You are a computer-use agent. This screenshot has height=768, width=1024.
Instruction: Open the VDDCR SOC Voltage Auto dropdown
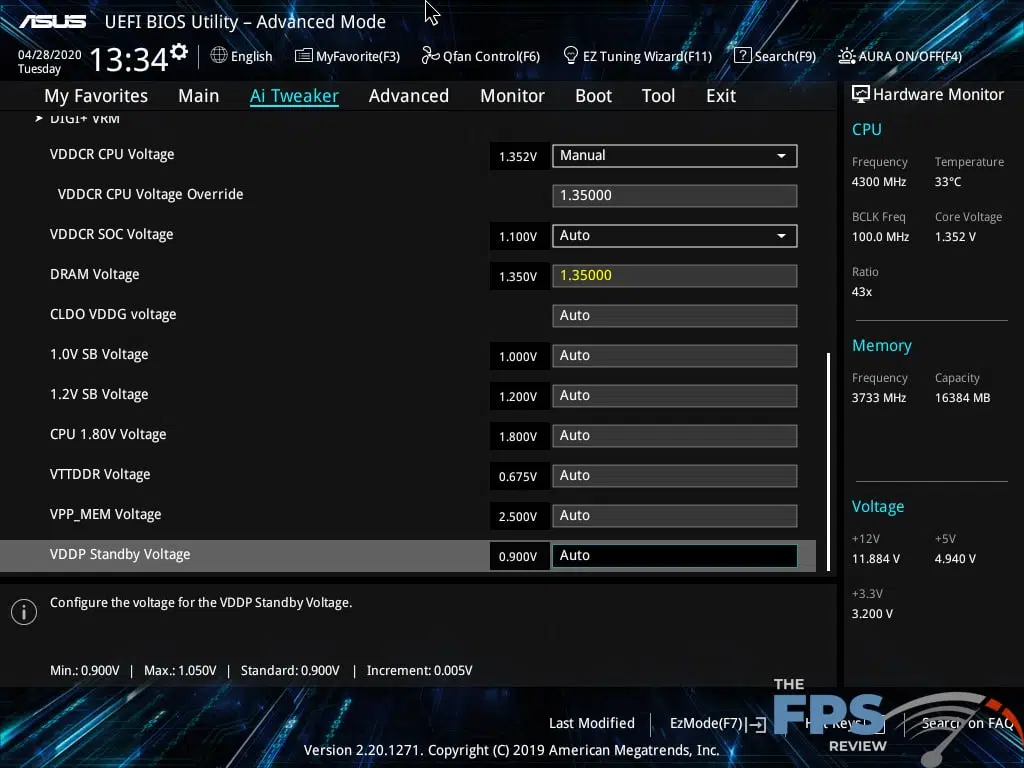pyautogui.click(x=675, y=236)
